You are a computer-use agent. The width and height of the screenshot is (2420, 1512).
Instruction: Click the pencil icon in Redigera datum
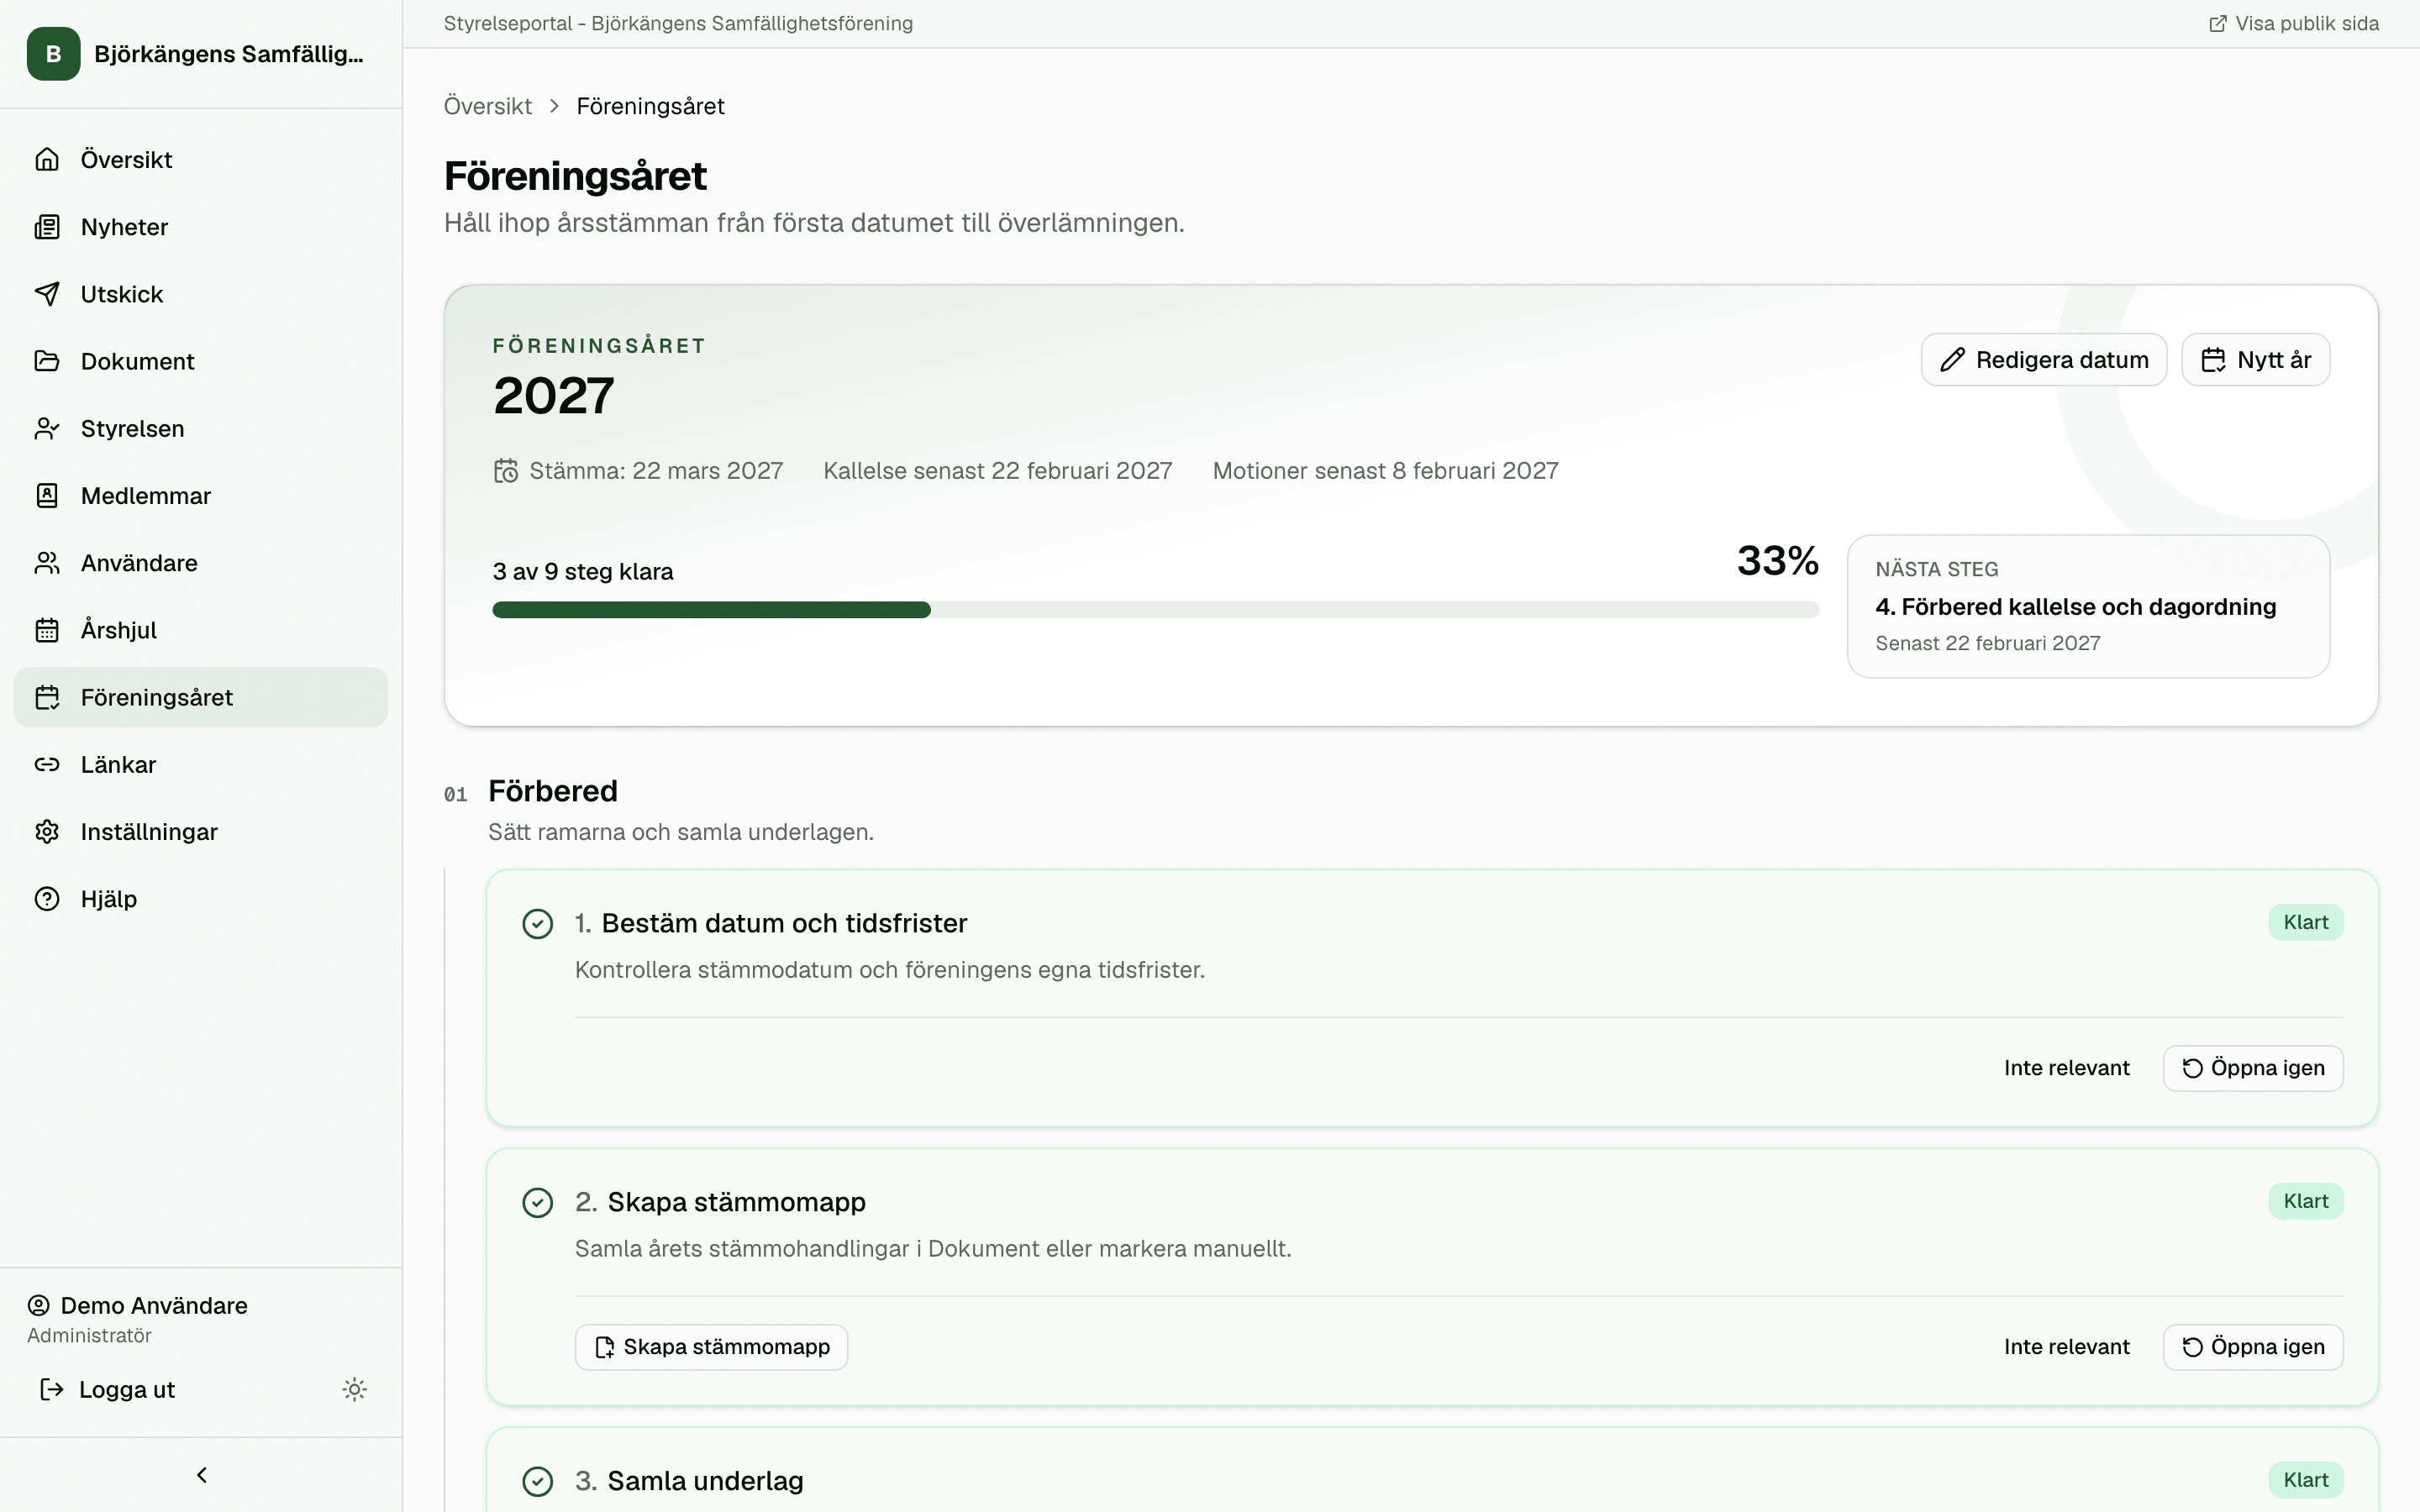[1952, 360]
